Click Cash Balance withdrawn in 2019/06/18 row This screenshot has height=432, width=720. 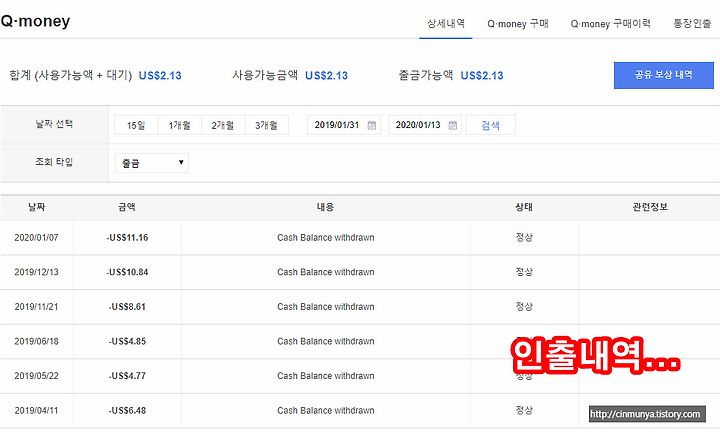coord(326,342)
